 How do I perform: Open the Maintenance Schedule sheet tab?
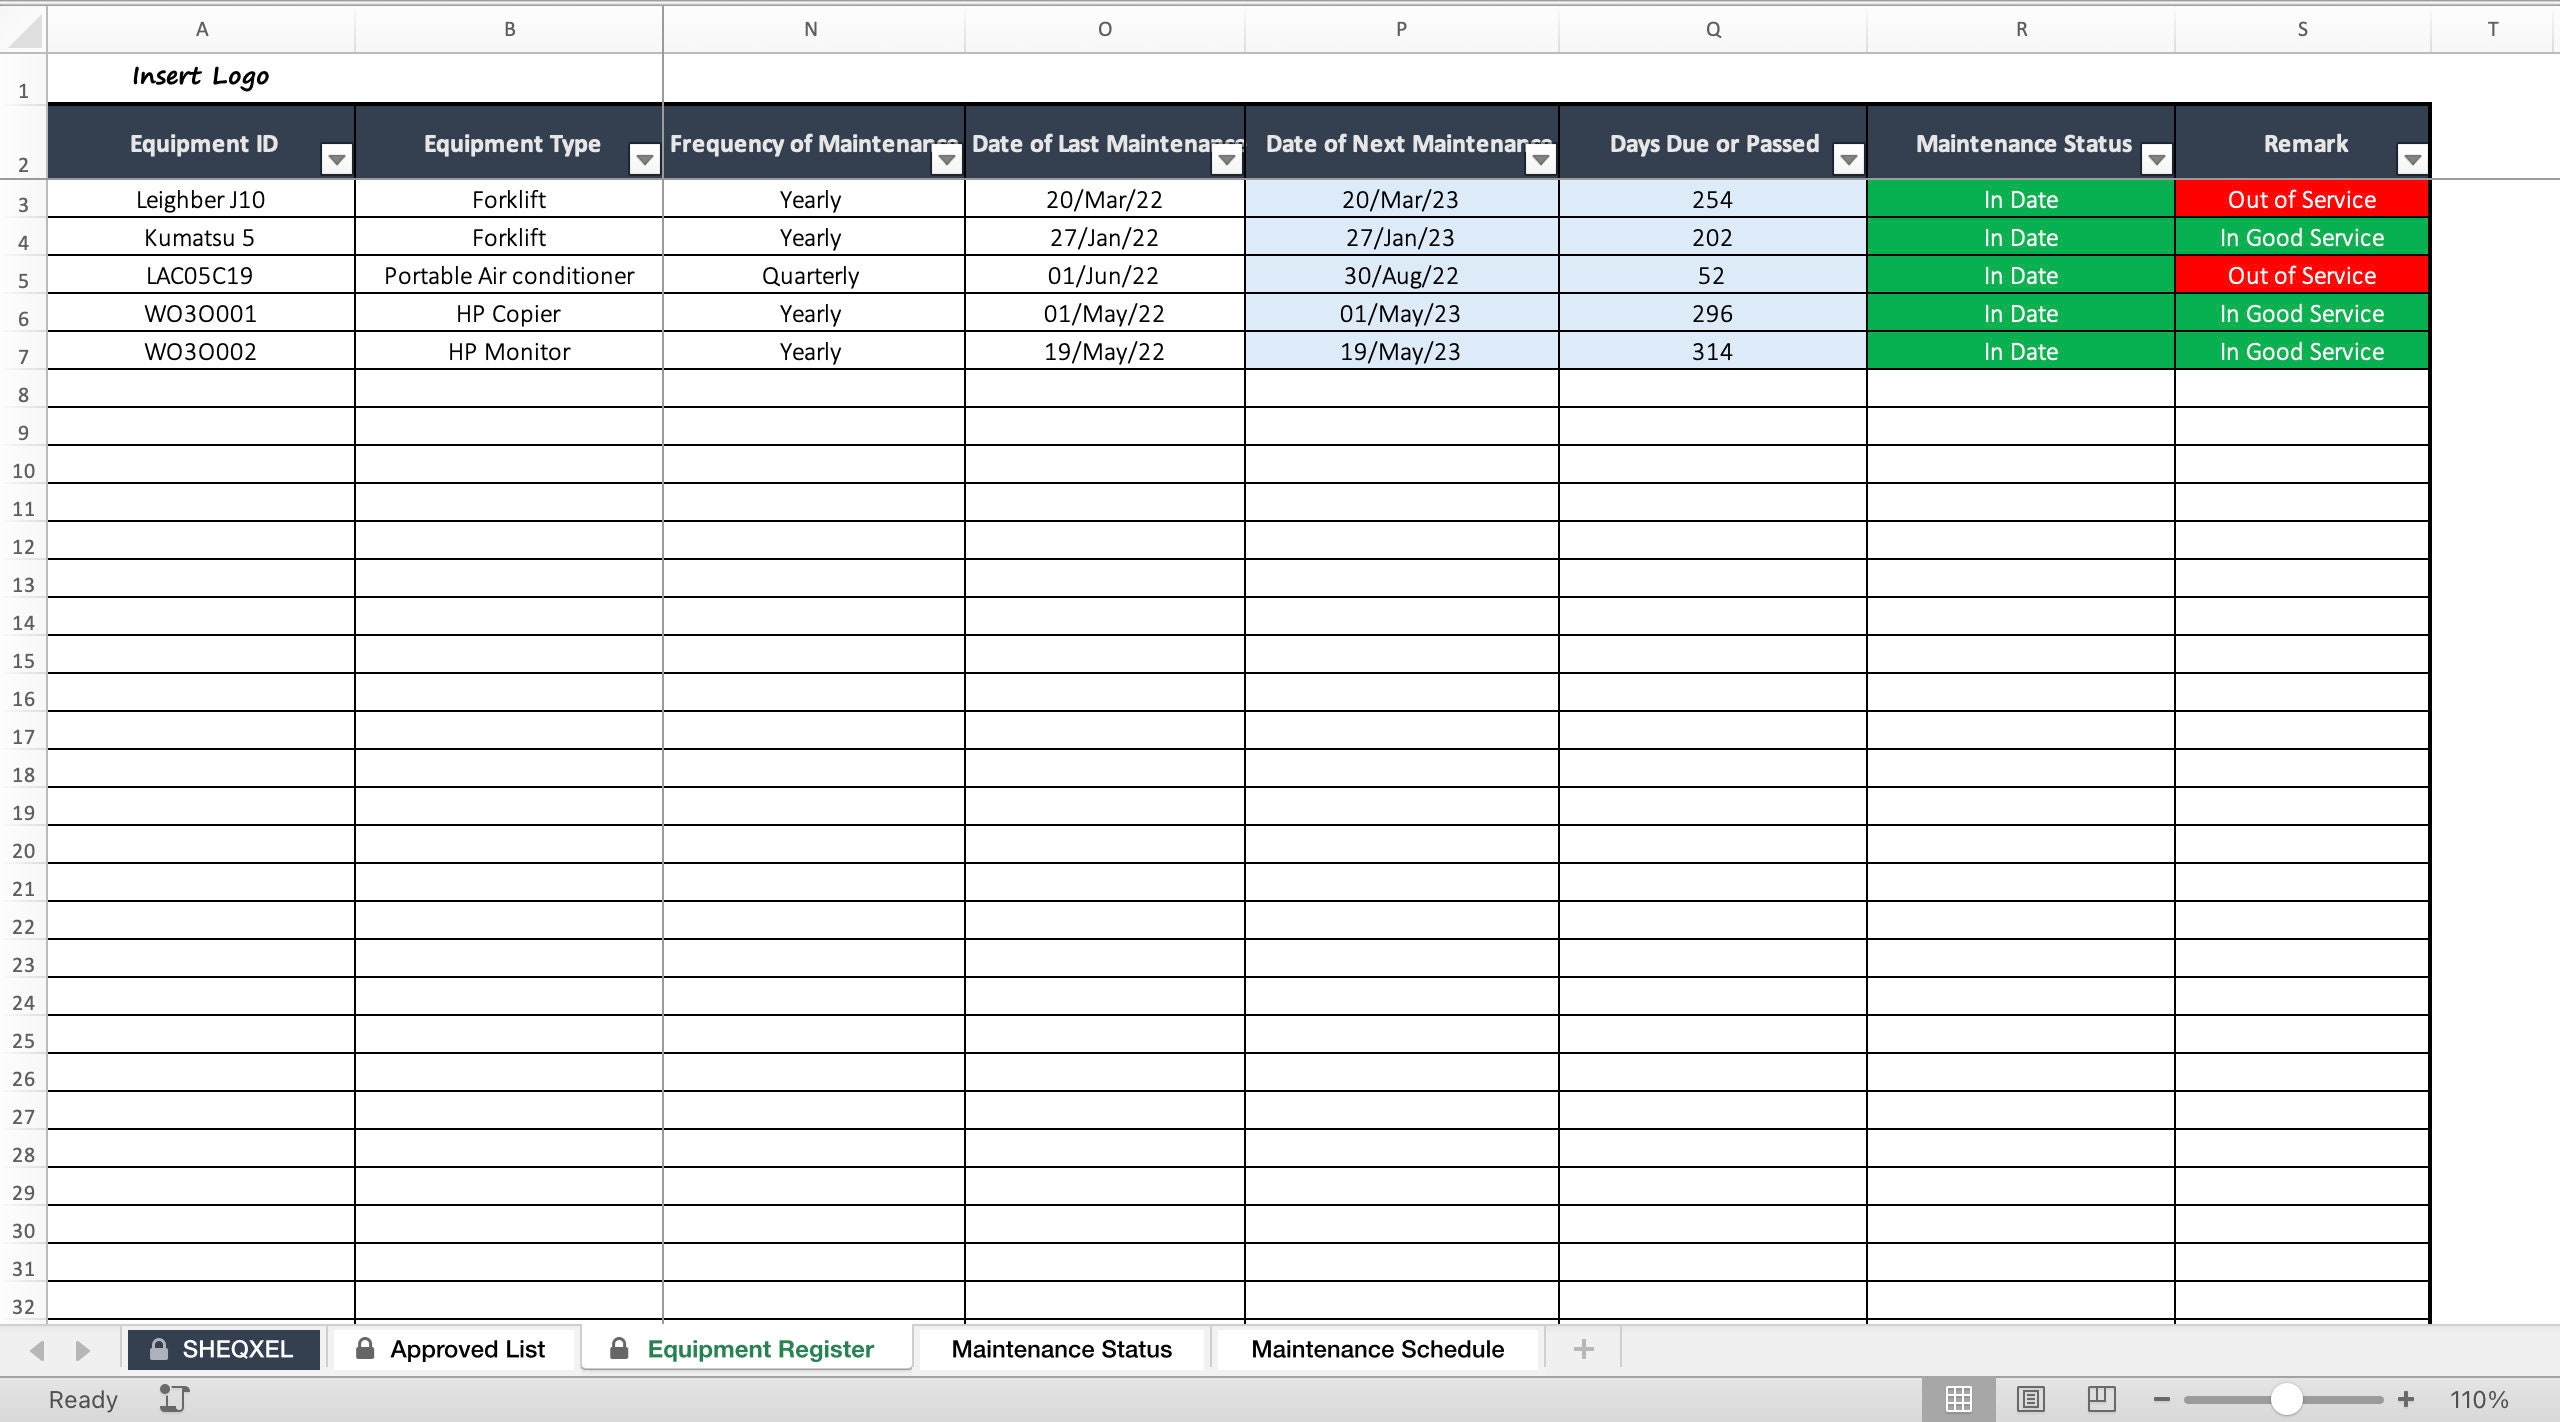click(1378, 1349)
